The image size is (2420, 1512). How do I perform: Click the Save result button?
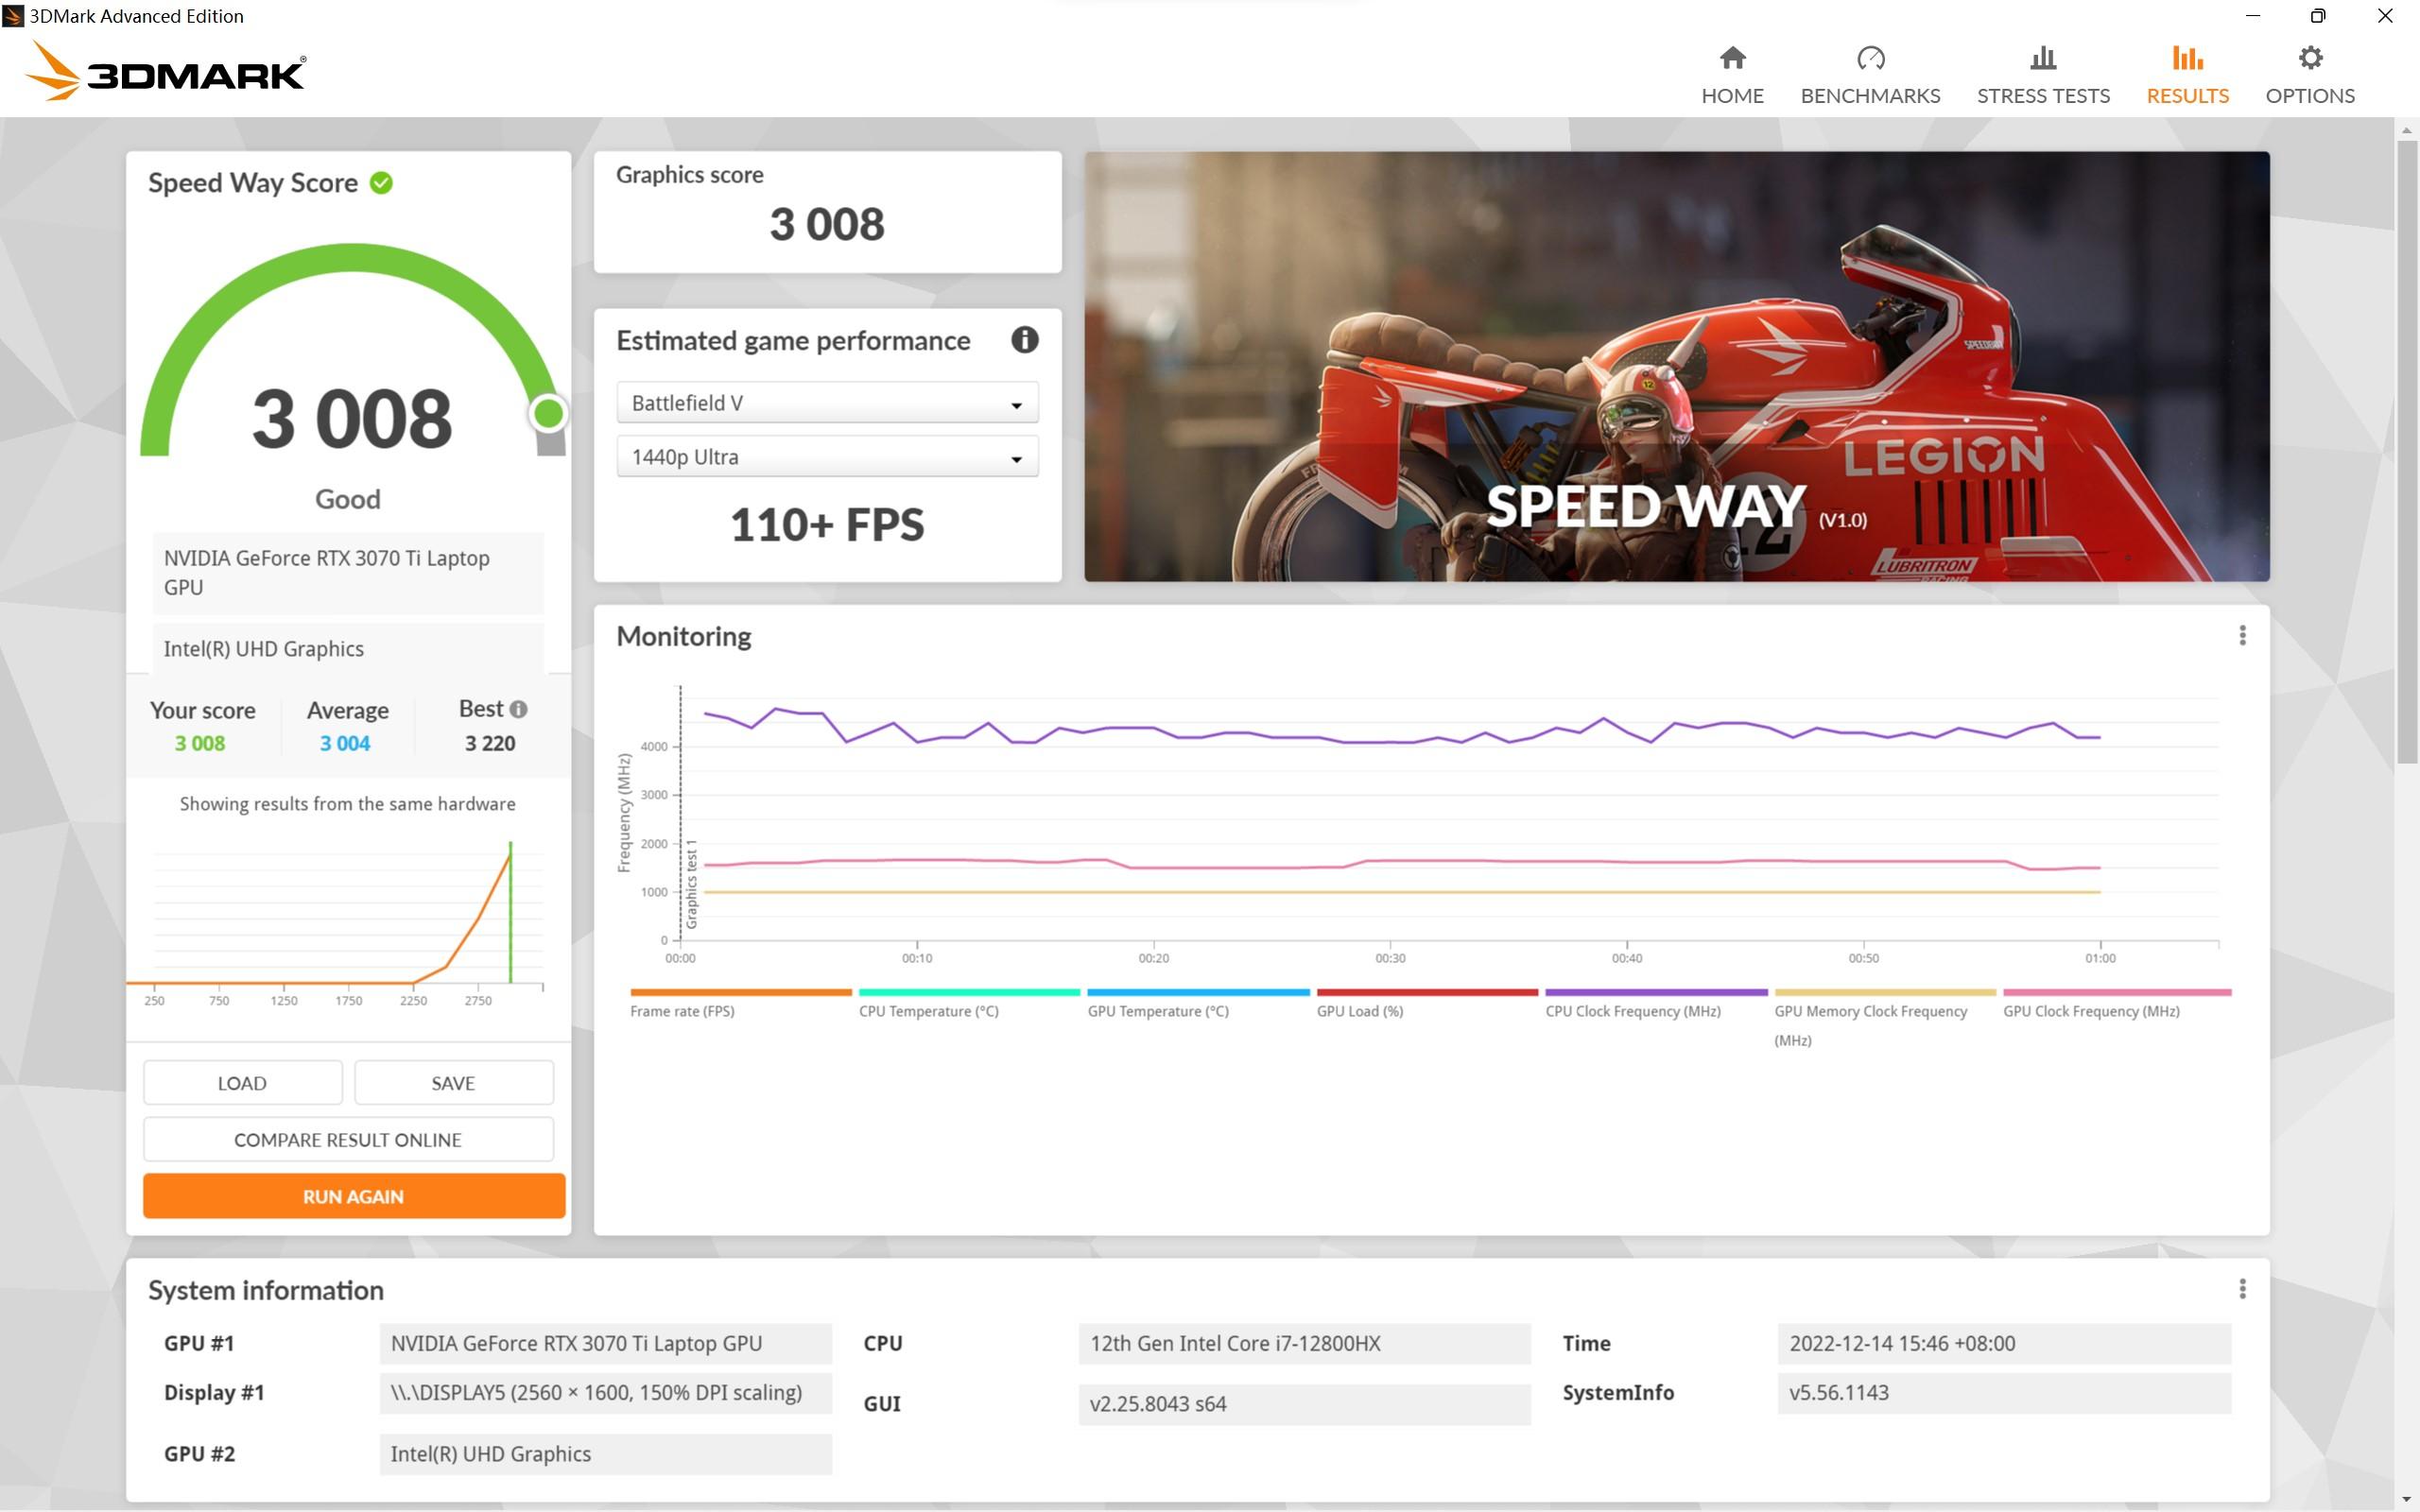click(x=453, y=1083)
